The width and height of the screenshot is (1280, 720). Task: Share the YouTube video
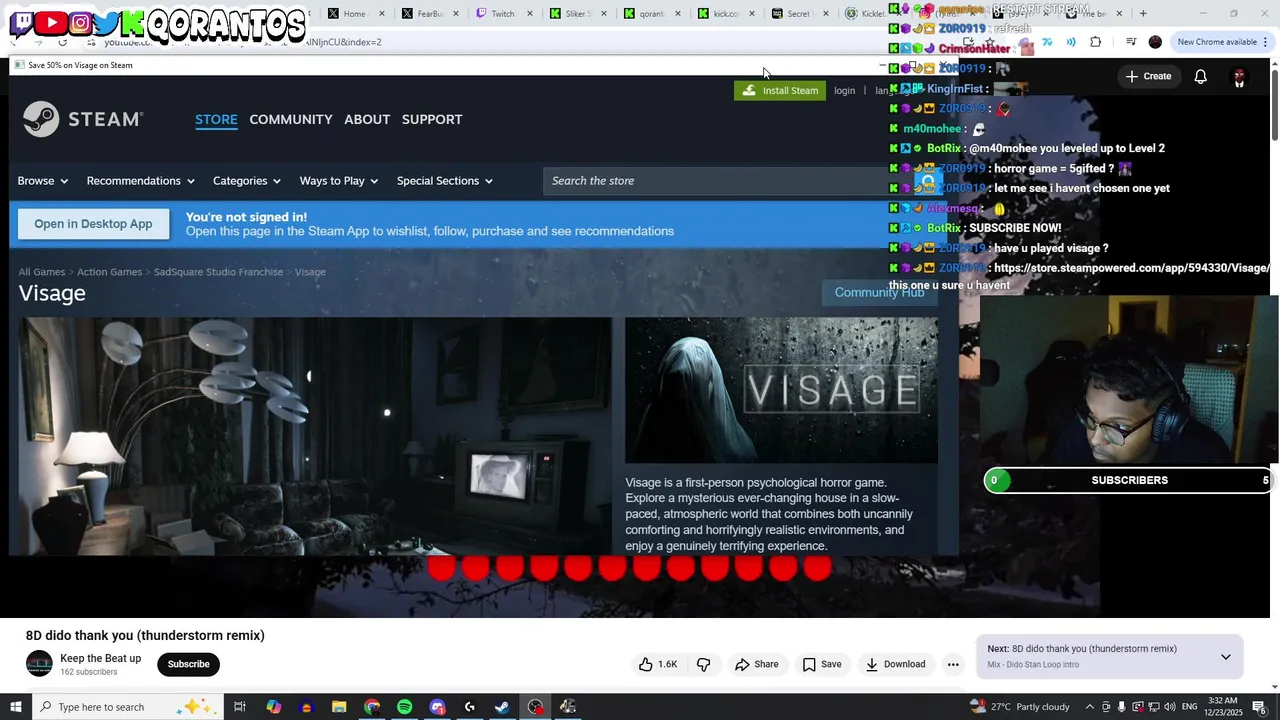coord(756,664)
